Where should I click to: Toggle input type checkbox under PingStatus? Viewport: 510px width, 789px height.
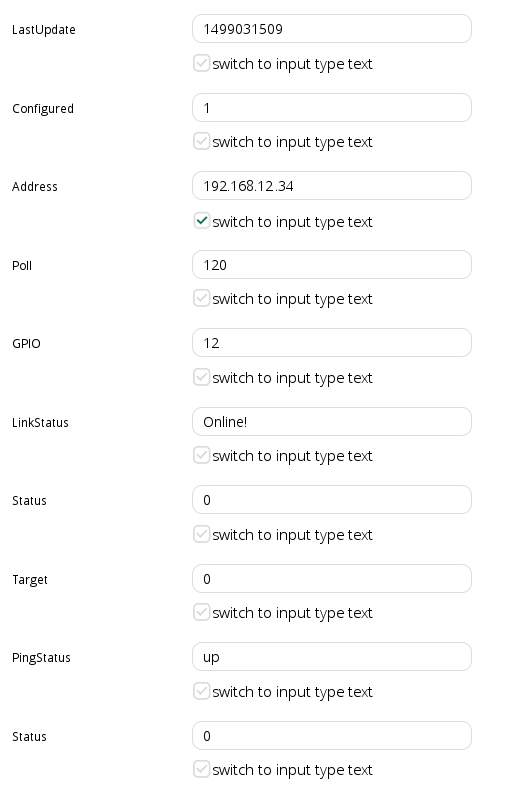coord(202,691)
